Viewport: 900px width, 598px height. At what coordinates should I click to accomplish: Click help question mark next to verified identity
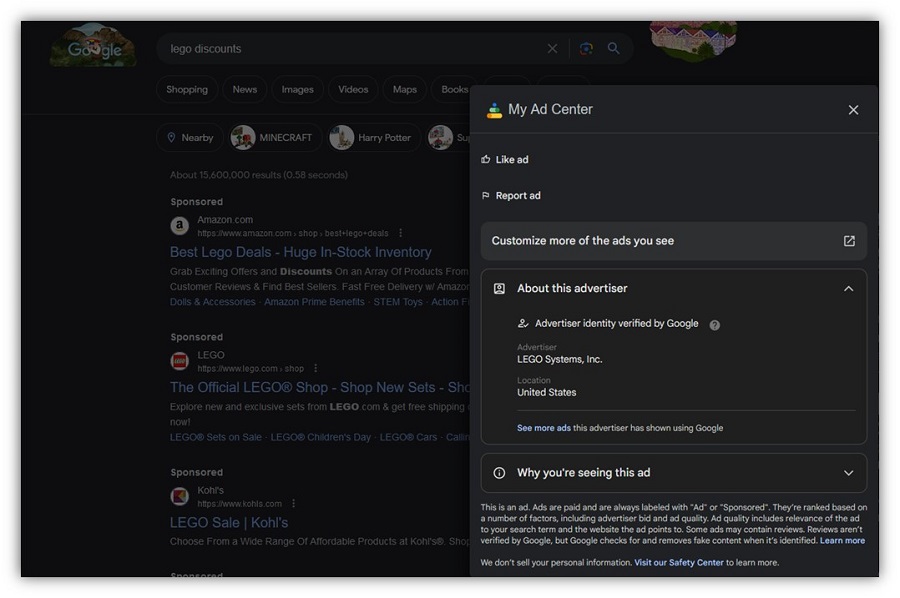pos(715,325)
